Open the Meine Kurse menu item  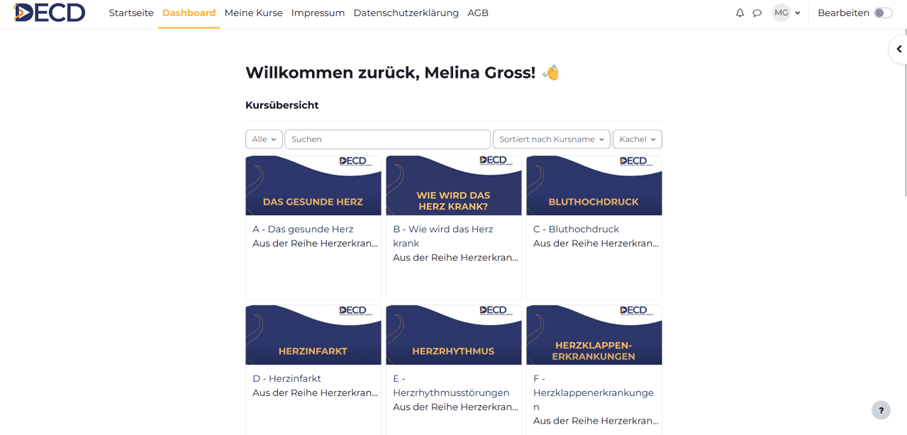pos(253,13)
